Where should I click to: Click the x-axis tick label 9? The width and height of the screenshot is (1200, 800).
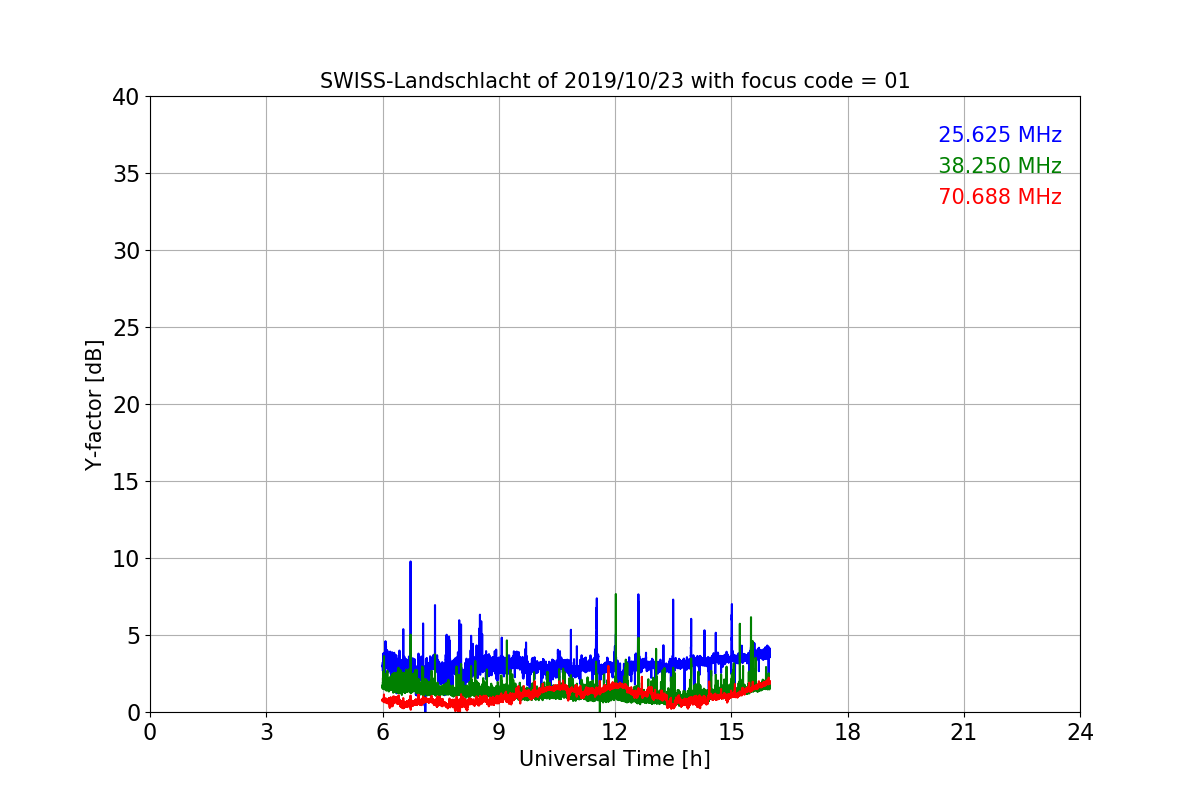(x=499, y=732)
